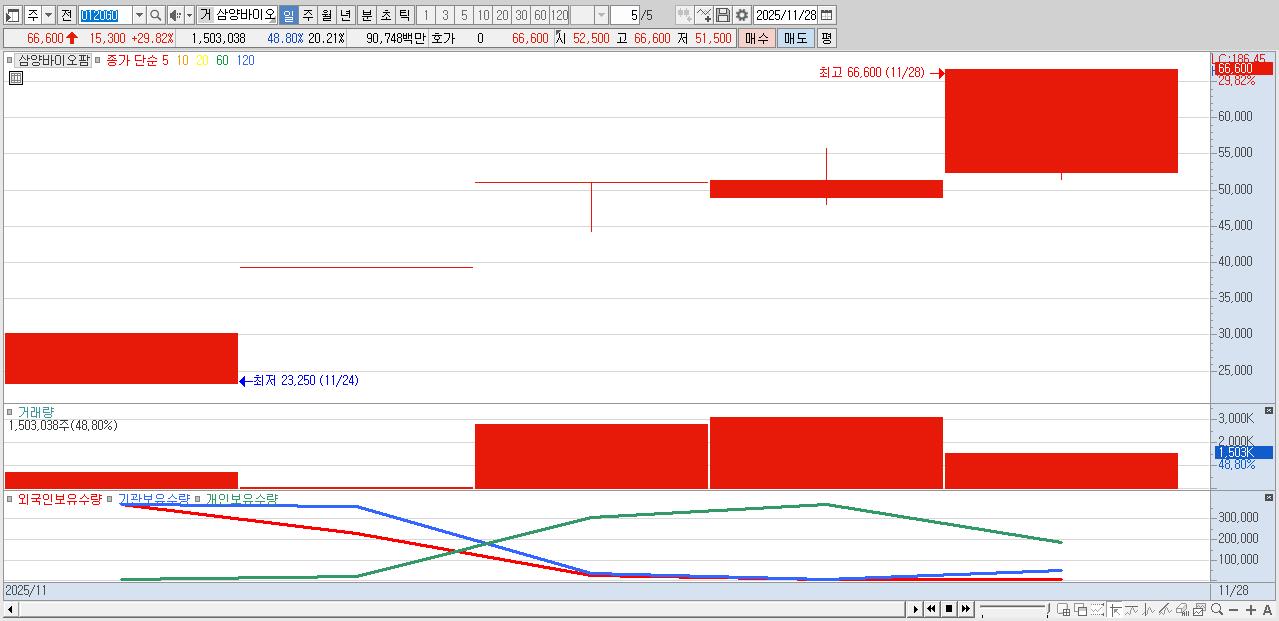Click the 1 interval button
The image size is (1279, 621).
point(425,15)
